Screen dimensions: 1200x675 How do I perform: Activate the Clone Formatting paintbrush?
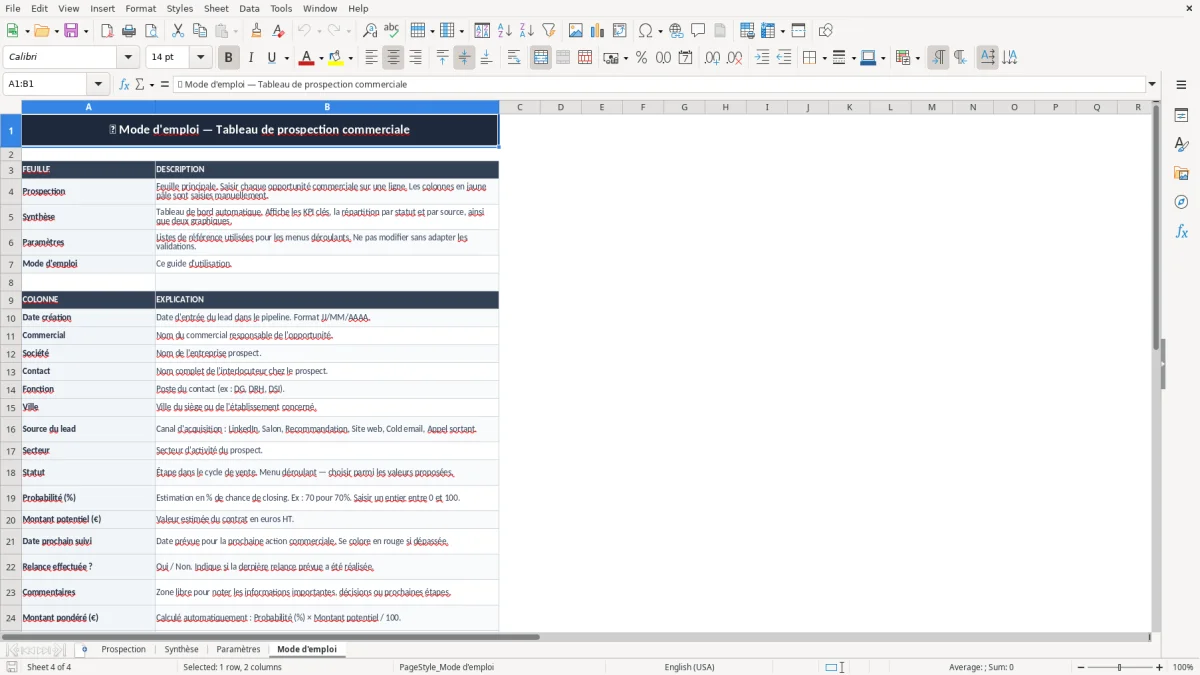256,31
